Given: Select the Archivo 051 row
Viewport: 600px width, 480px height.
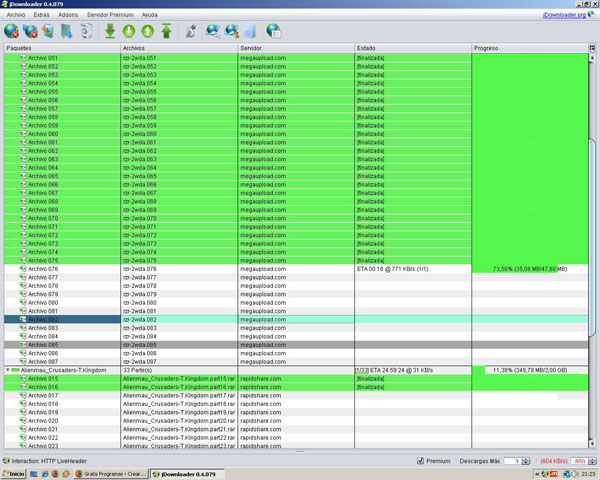Looking at the screenshot, I should [296, 58].
